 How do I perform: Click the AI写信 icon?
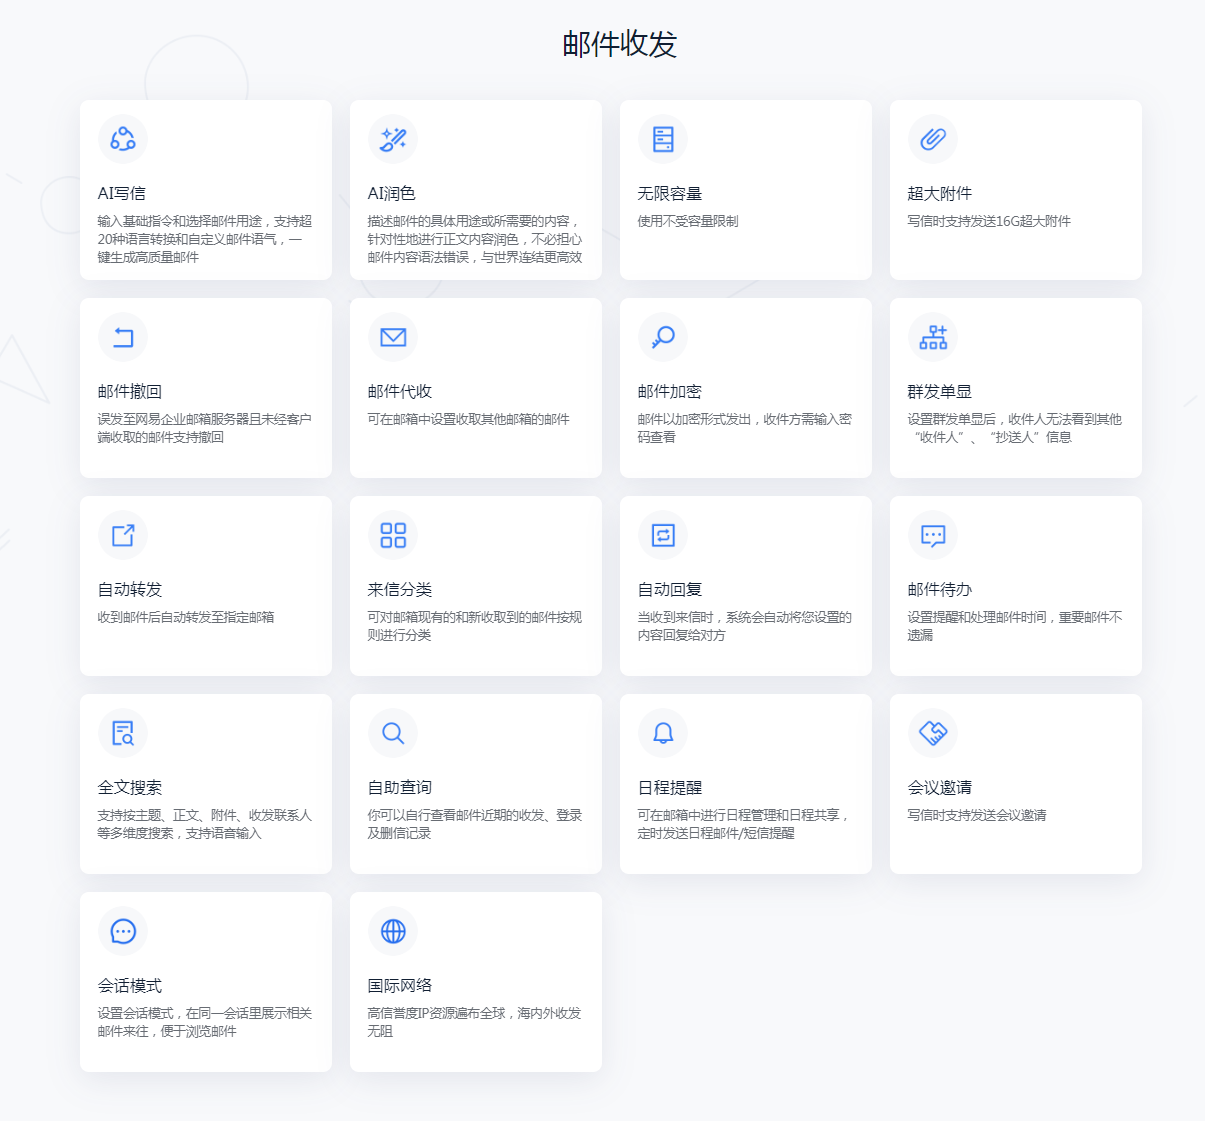click(x=123, y=139)
